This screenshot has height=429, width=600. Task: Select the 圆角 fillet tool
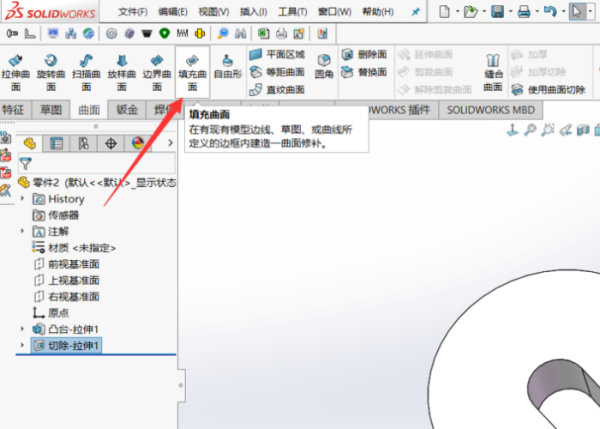pyautogui.click(x=324, y=66)
